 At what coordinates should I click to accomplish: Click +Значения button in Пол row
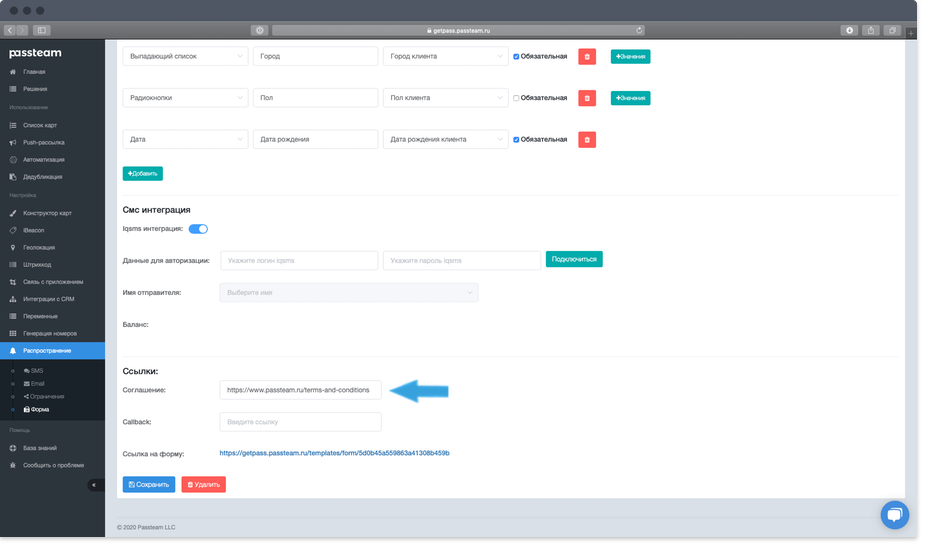point(631,98)
